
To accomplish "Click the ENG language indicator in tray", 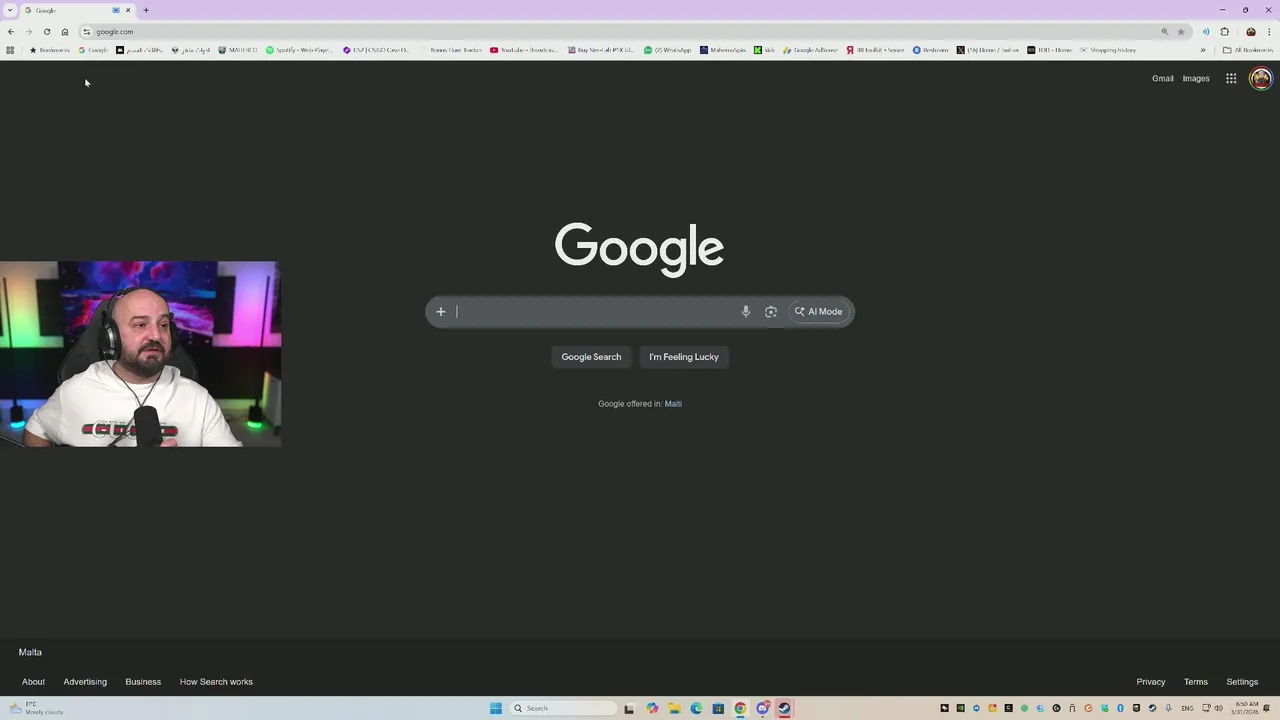I will pyautogui.click(x=1187, y=709).
